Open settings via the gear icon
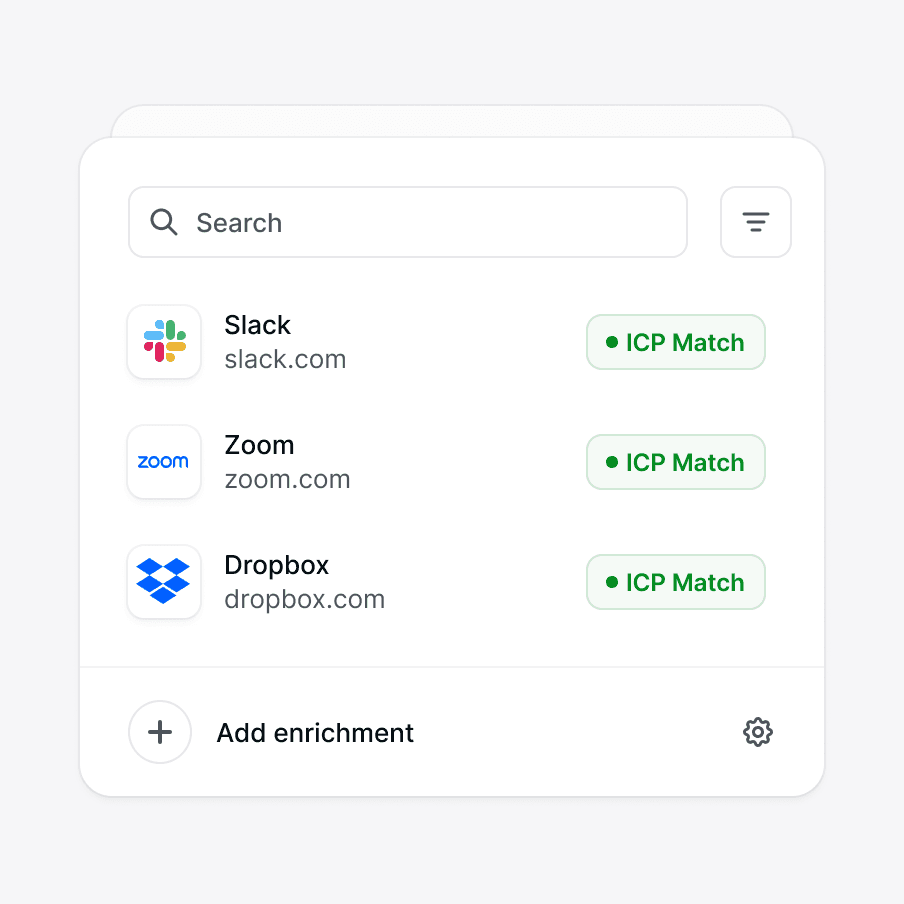The image size is (904, 904). tap(758, 732)
